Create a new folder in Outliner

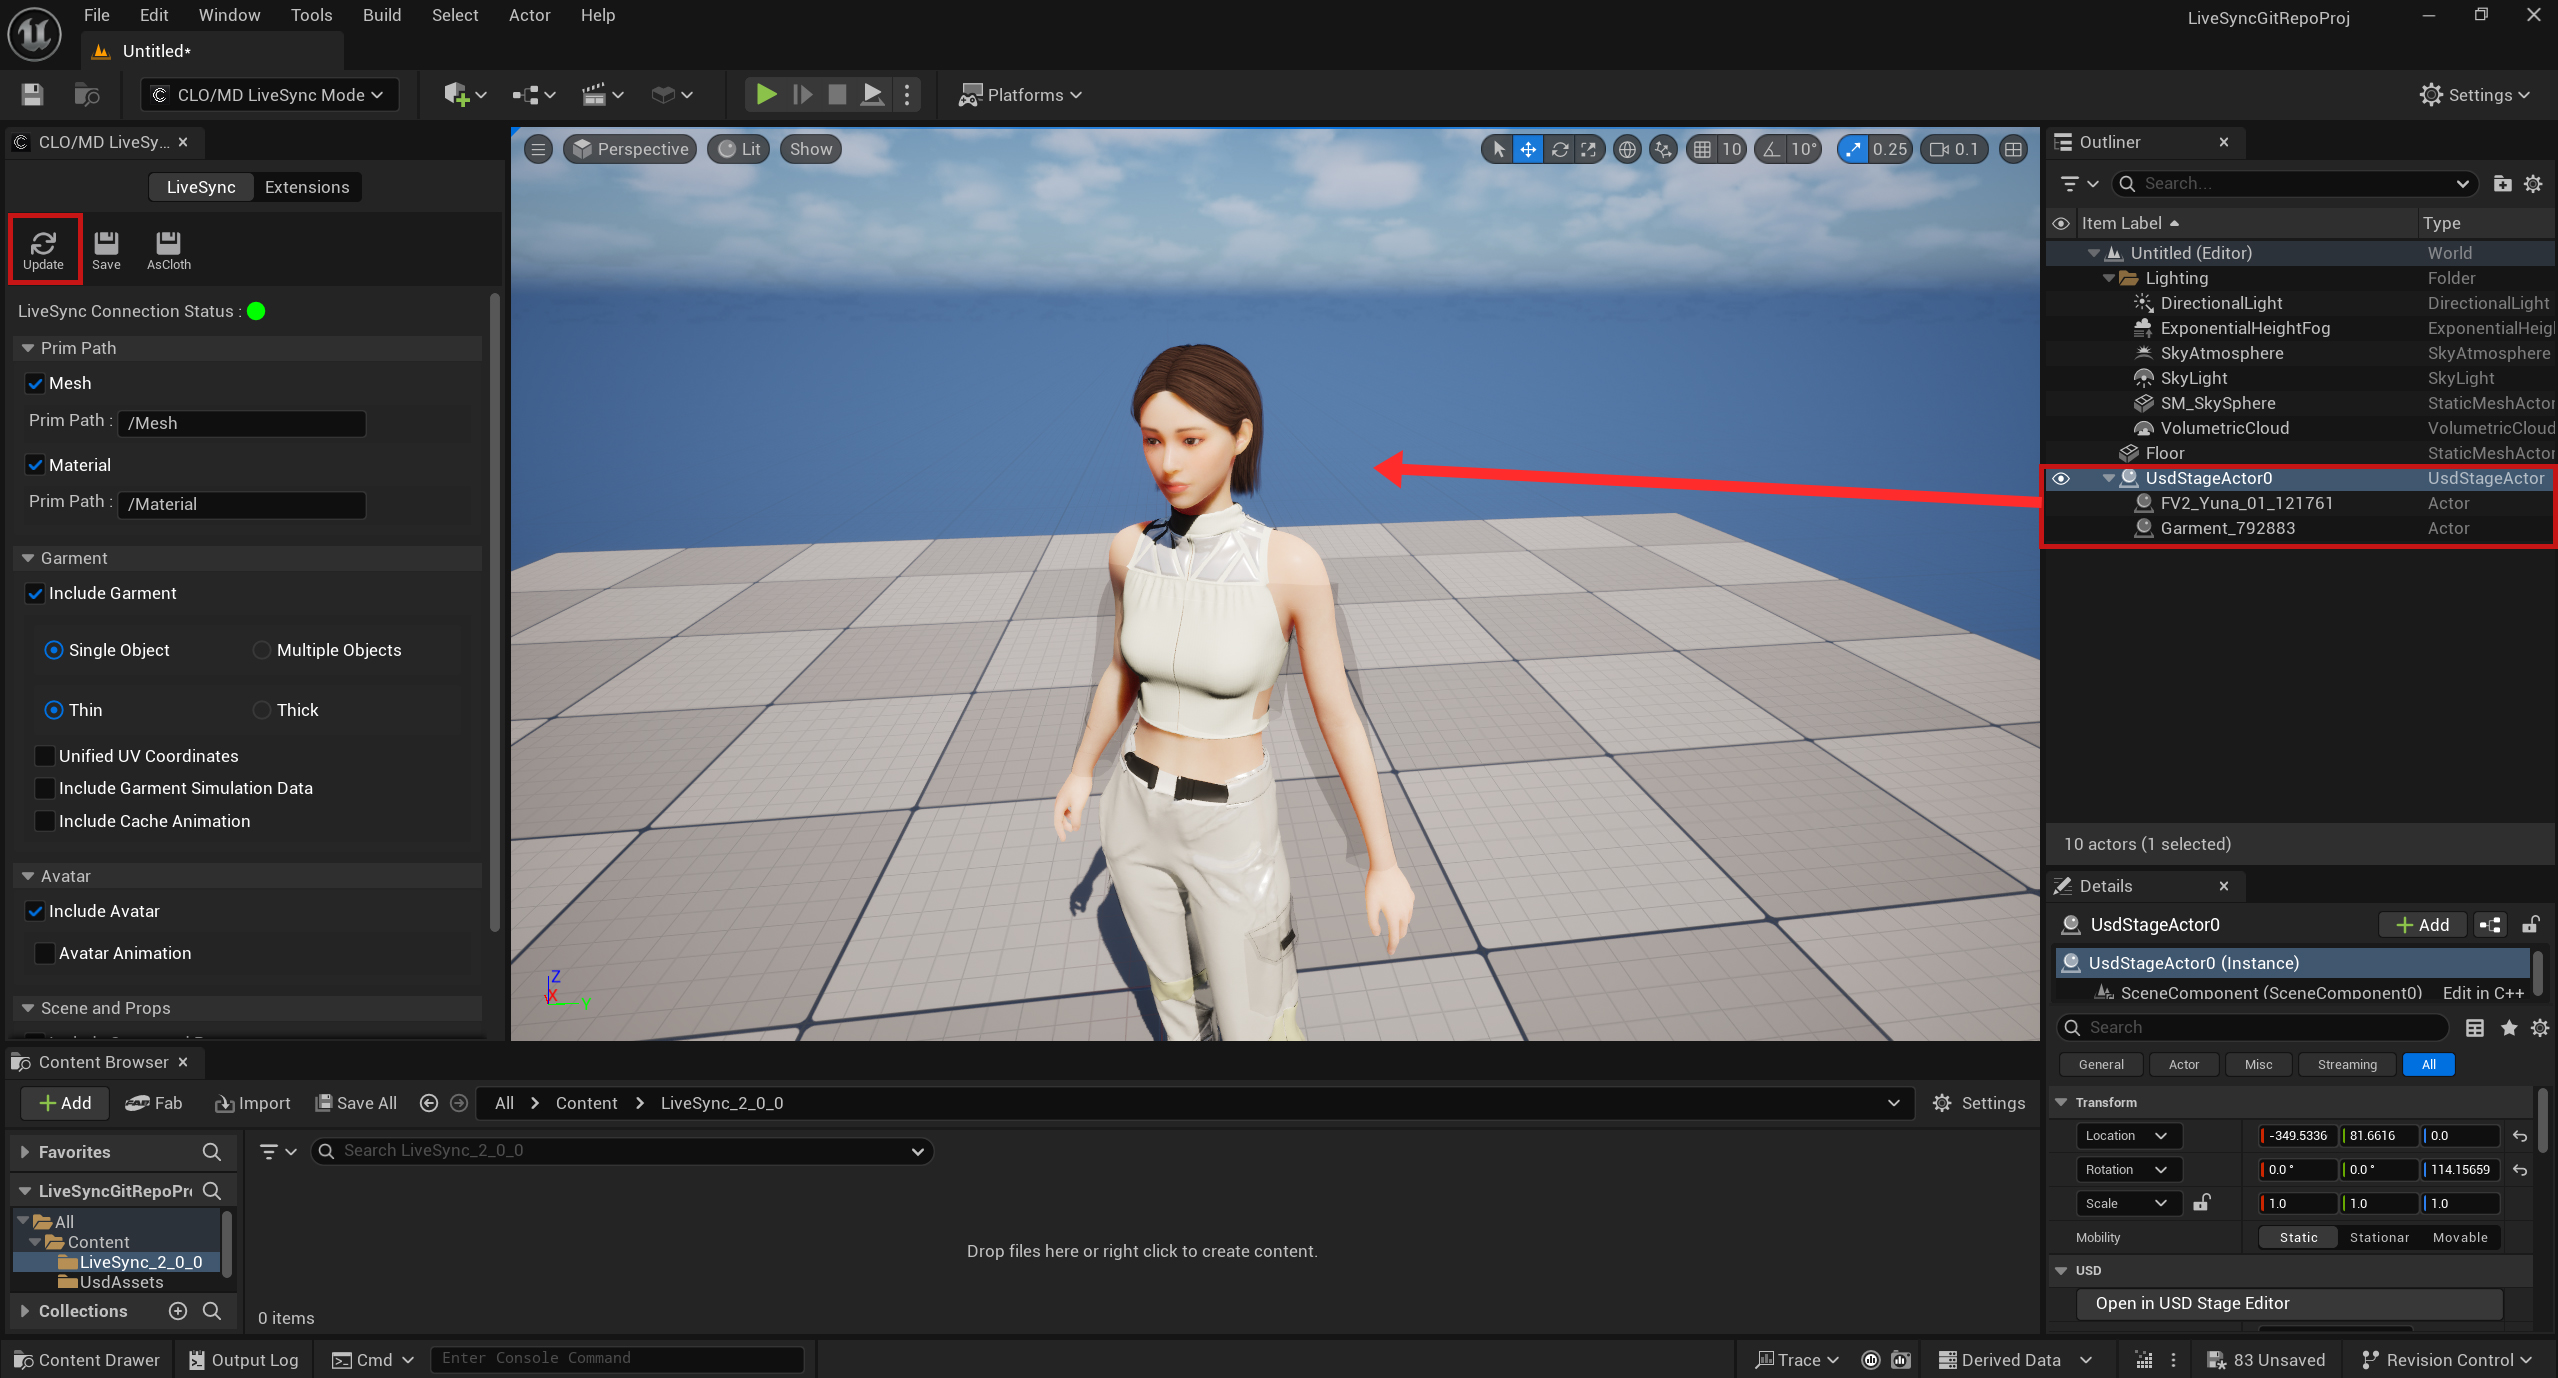(x=2502, y=183)
